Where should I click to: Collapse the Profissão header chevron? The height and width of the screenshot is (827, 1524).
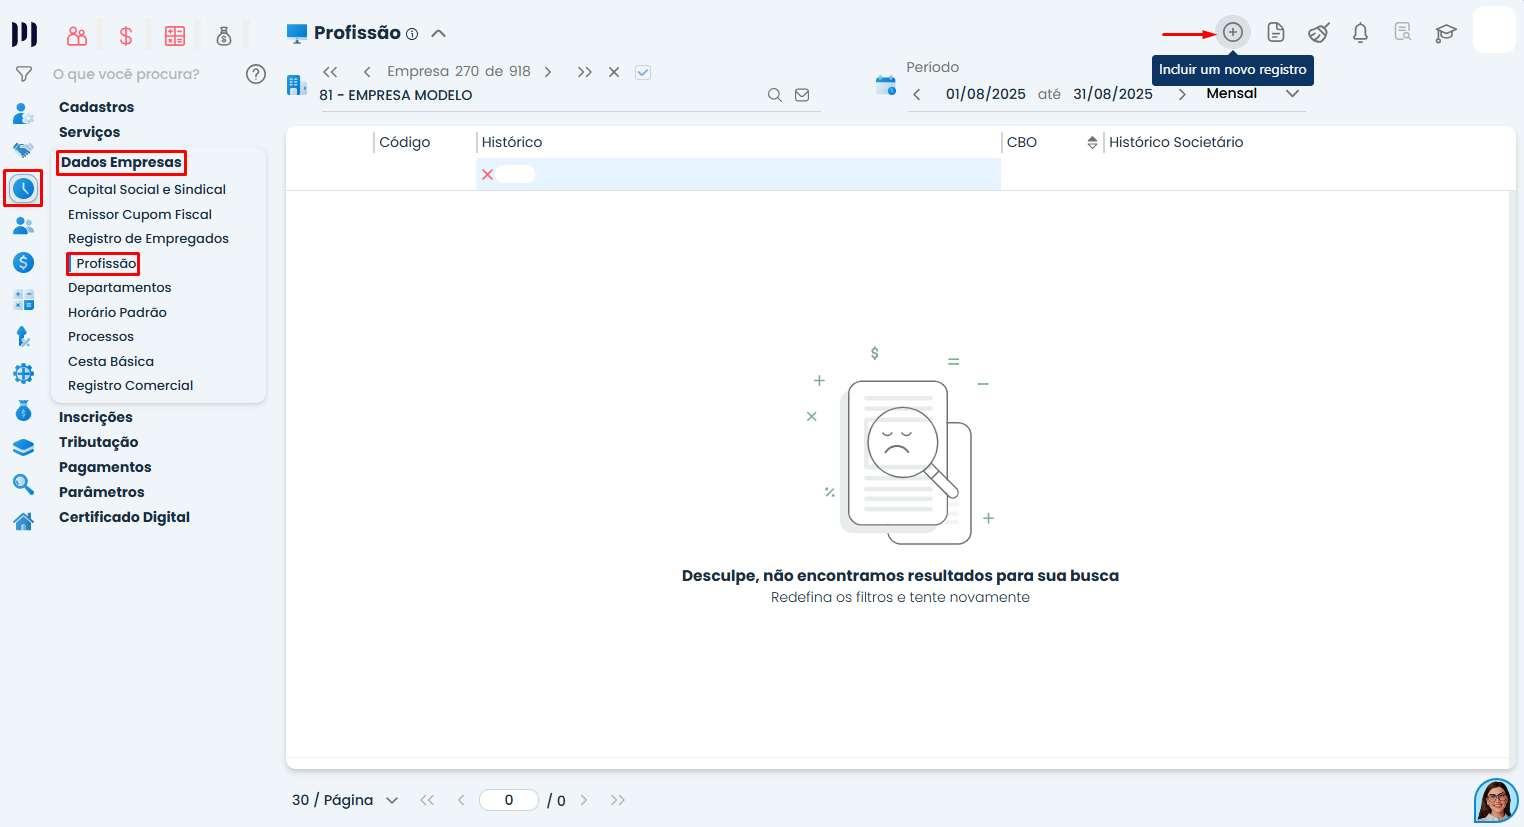click(438, 33)
